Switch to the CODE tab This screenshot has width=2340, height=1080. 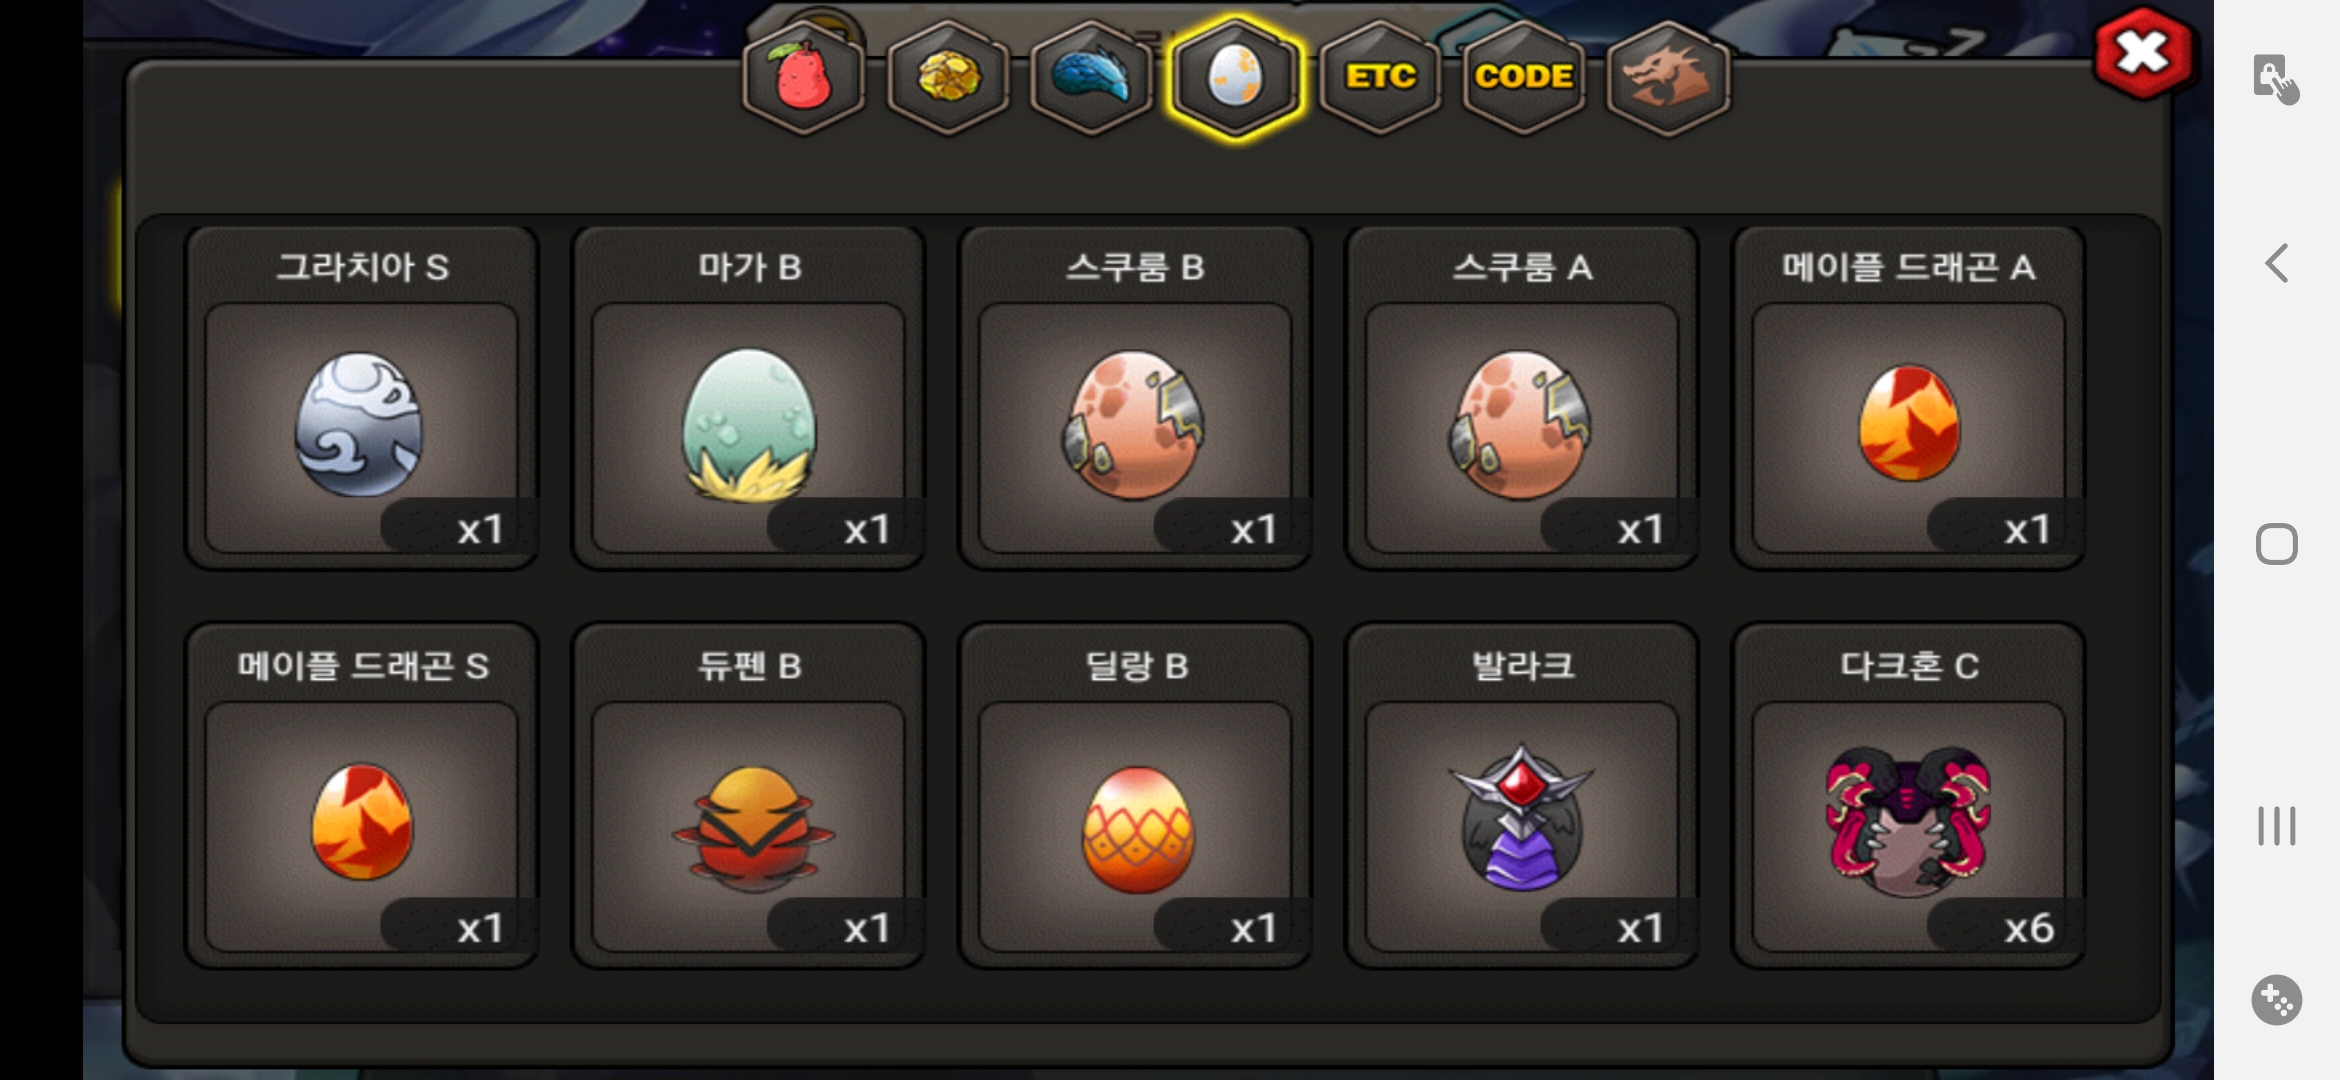(1524, 77)
